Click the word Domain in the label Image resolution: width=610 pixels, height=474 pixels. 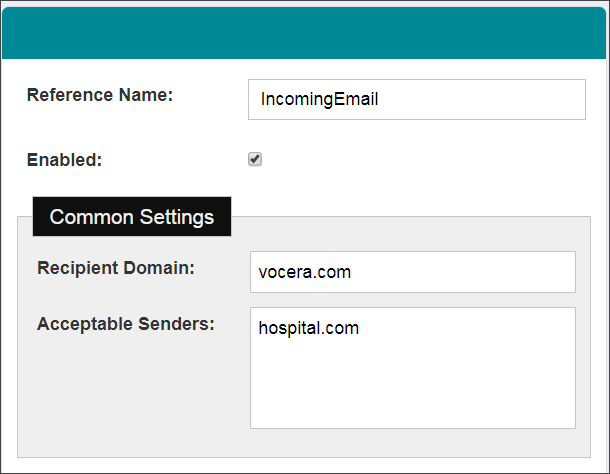click(x=163, y=268)
